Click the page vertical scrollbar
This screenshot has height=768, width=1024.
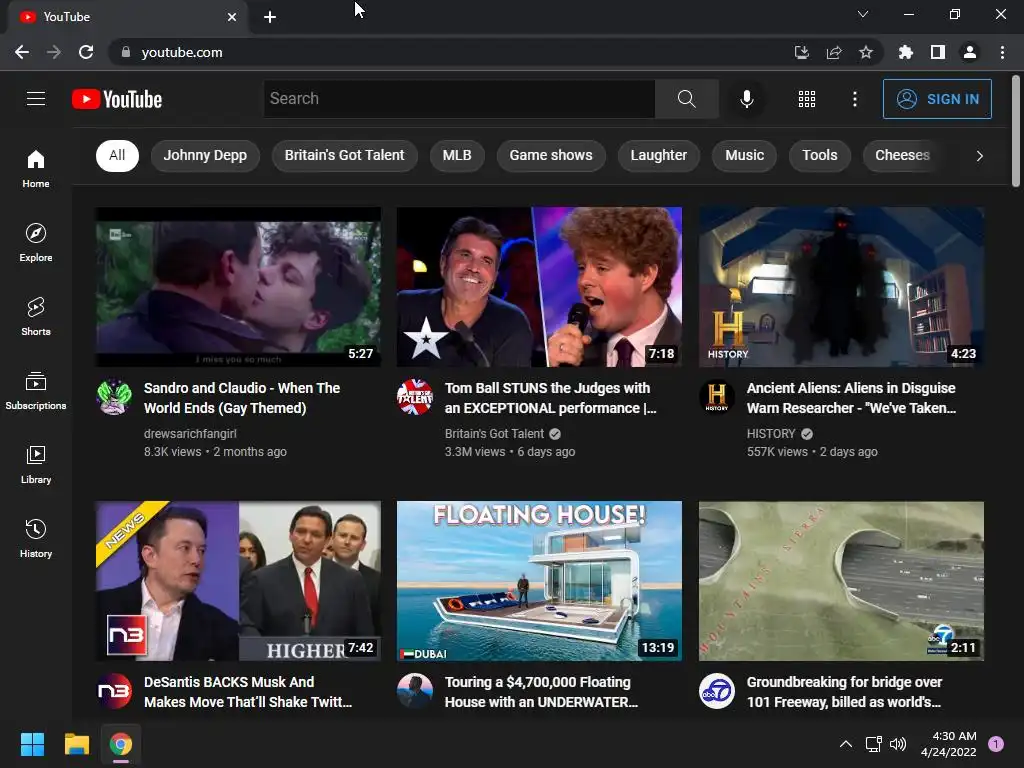[x=1016, y=131]
